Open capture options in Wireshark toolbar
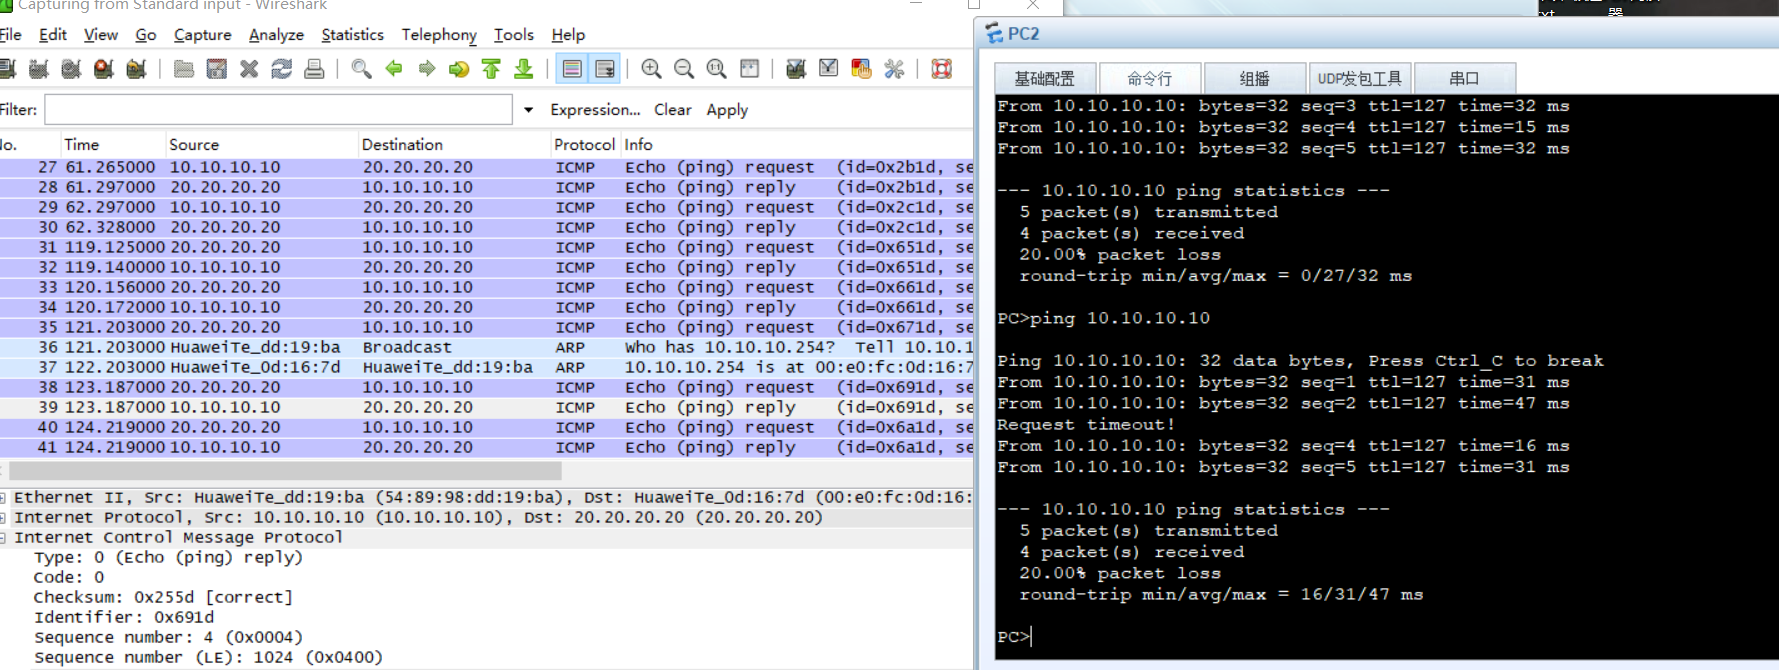The width and height of the screenshot is (1779, 670). click(39, 69)
